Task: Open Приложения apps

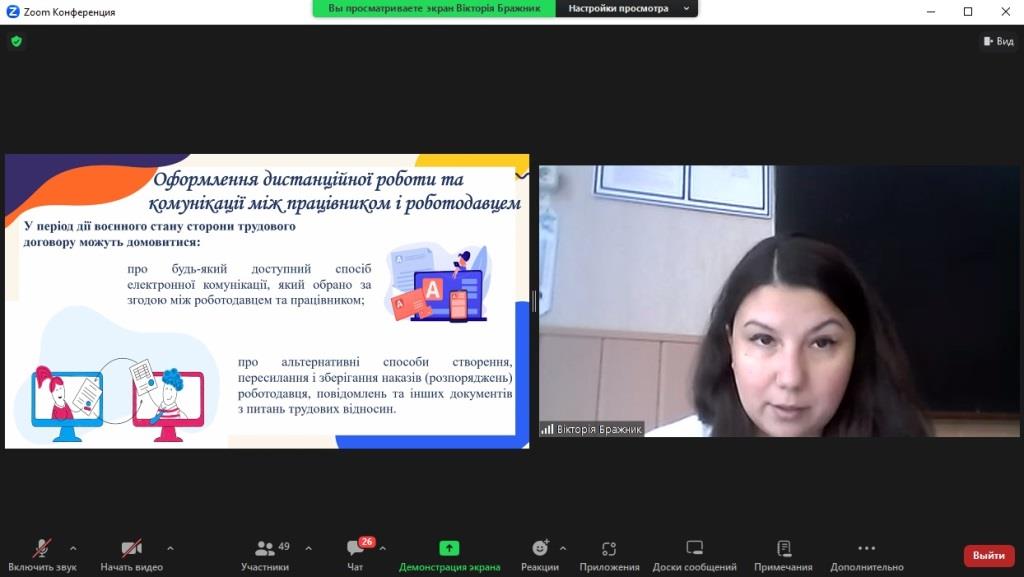Action: 609,555
